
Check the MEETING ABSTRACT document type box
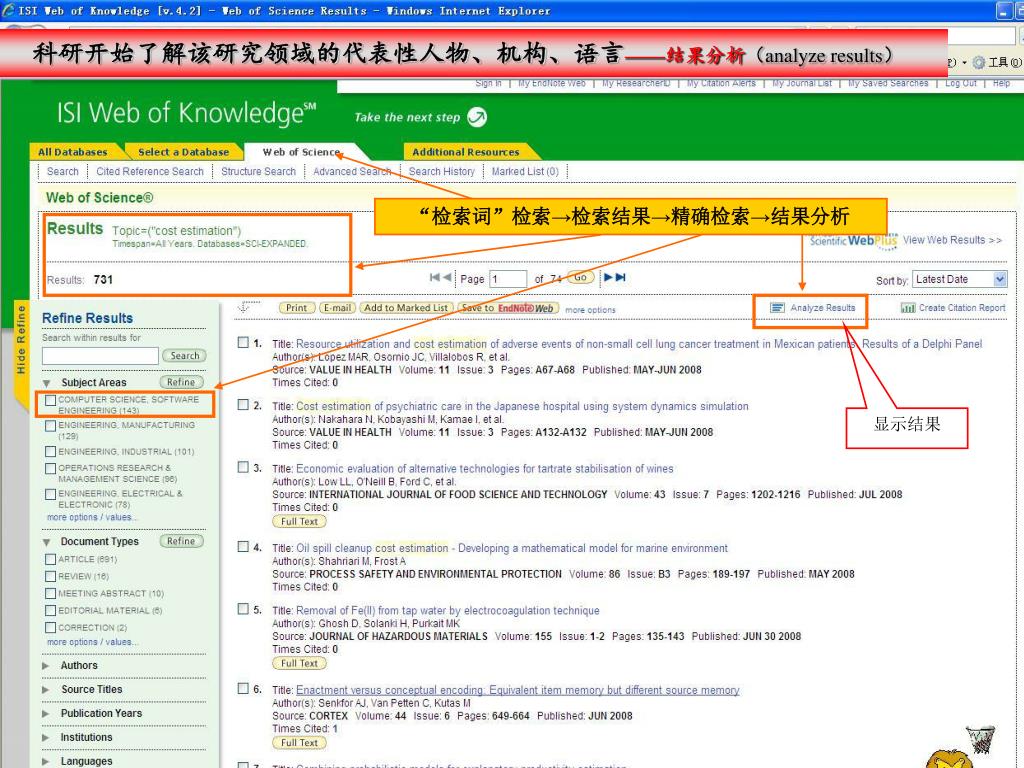(50, 593)
